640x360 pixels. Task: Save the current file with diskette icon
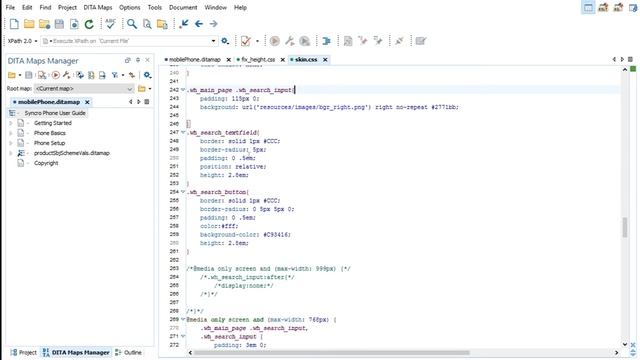coord(59,24)
